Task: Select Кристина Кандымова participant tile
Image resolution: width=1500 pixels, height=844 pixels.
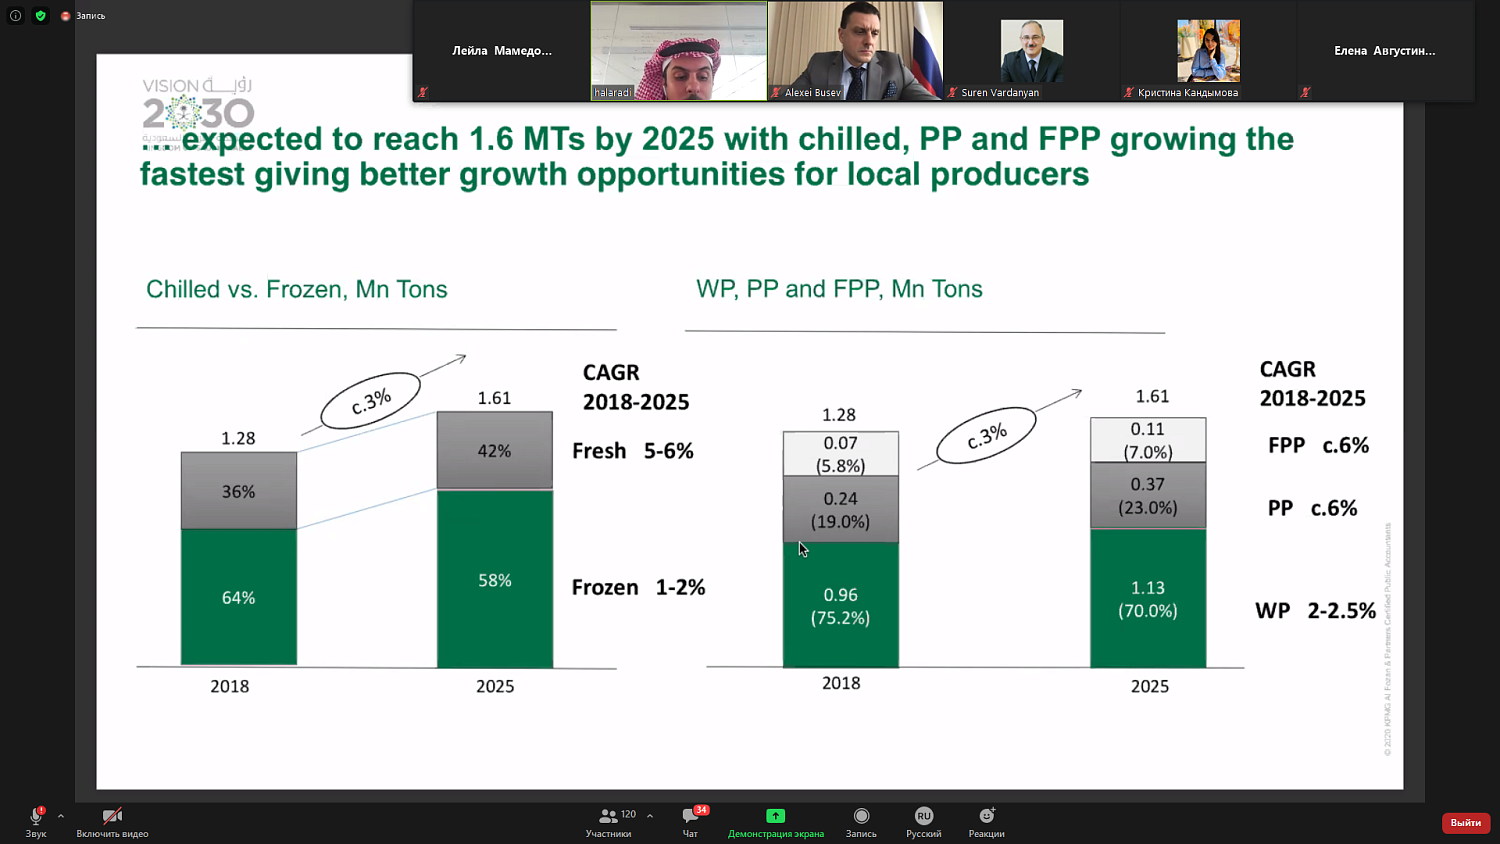Action: click(x=1208, y=51)
